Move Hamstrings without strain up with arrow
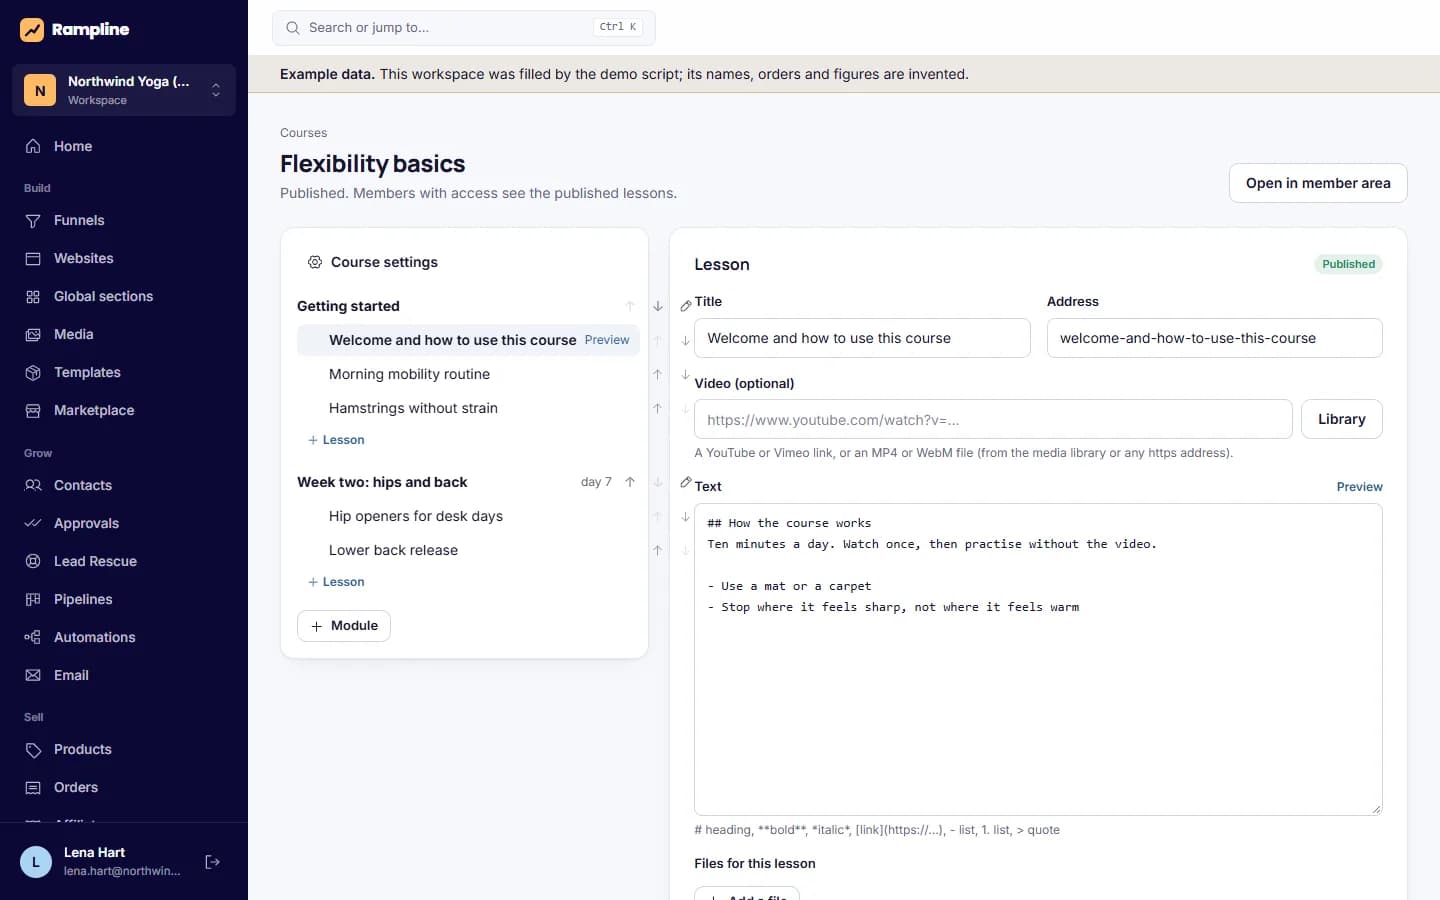 point(657,408)
